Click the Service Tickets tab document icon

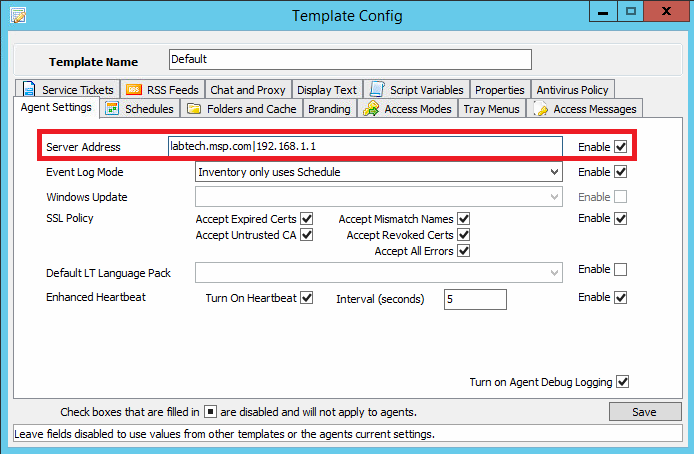pyautogui.click(x=29, y=89)
